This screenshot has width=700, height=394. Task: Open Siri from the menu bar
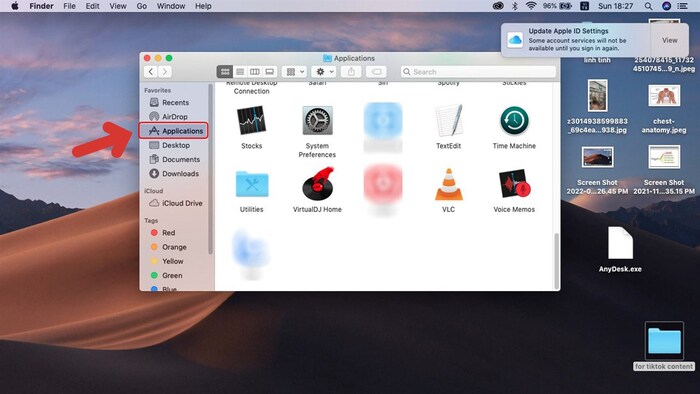pyautogui.click(x=666, y=6)
